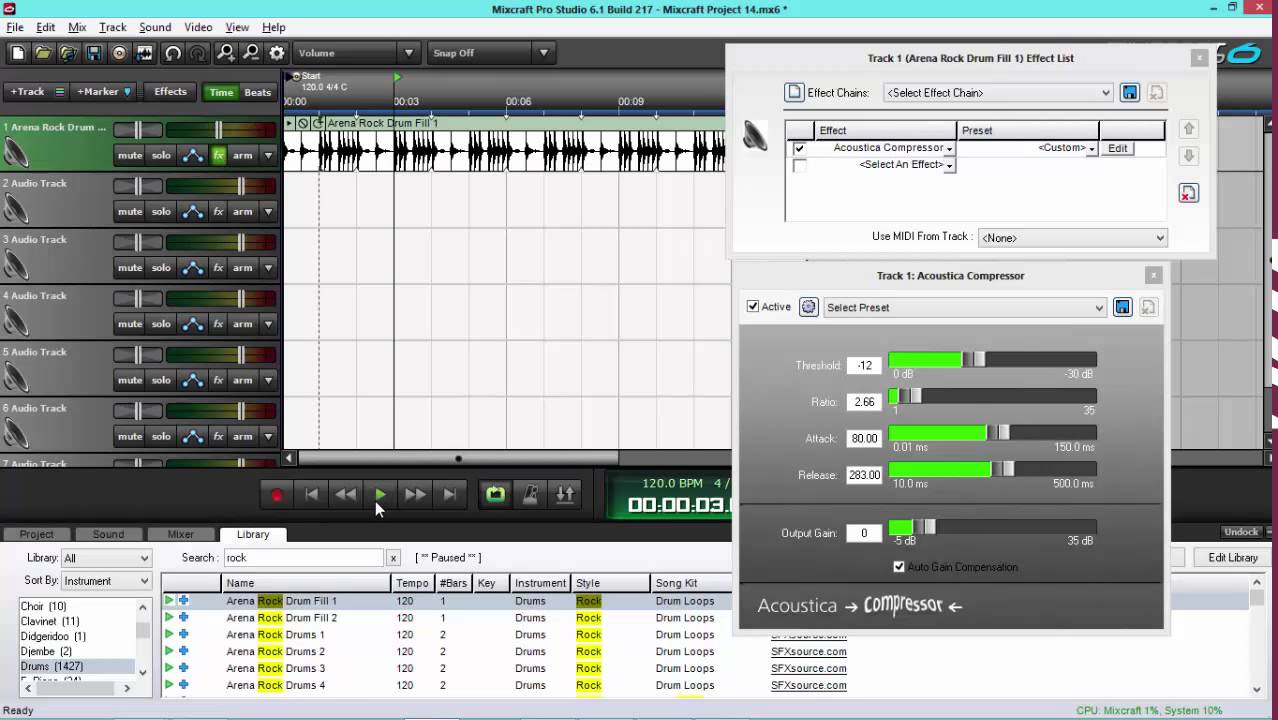Create a new project with the blank page icon
Screen dimensions: 1278x720
pos(17,53)
